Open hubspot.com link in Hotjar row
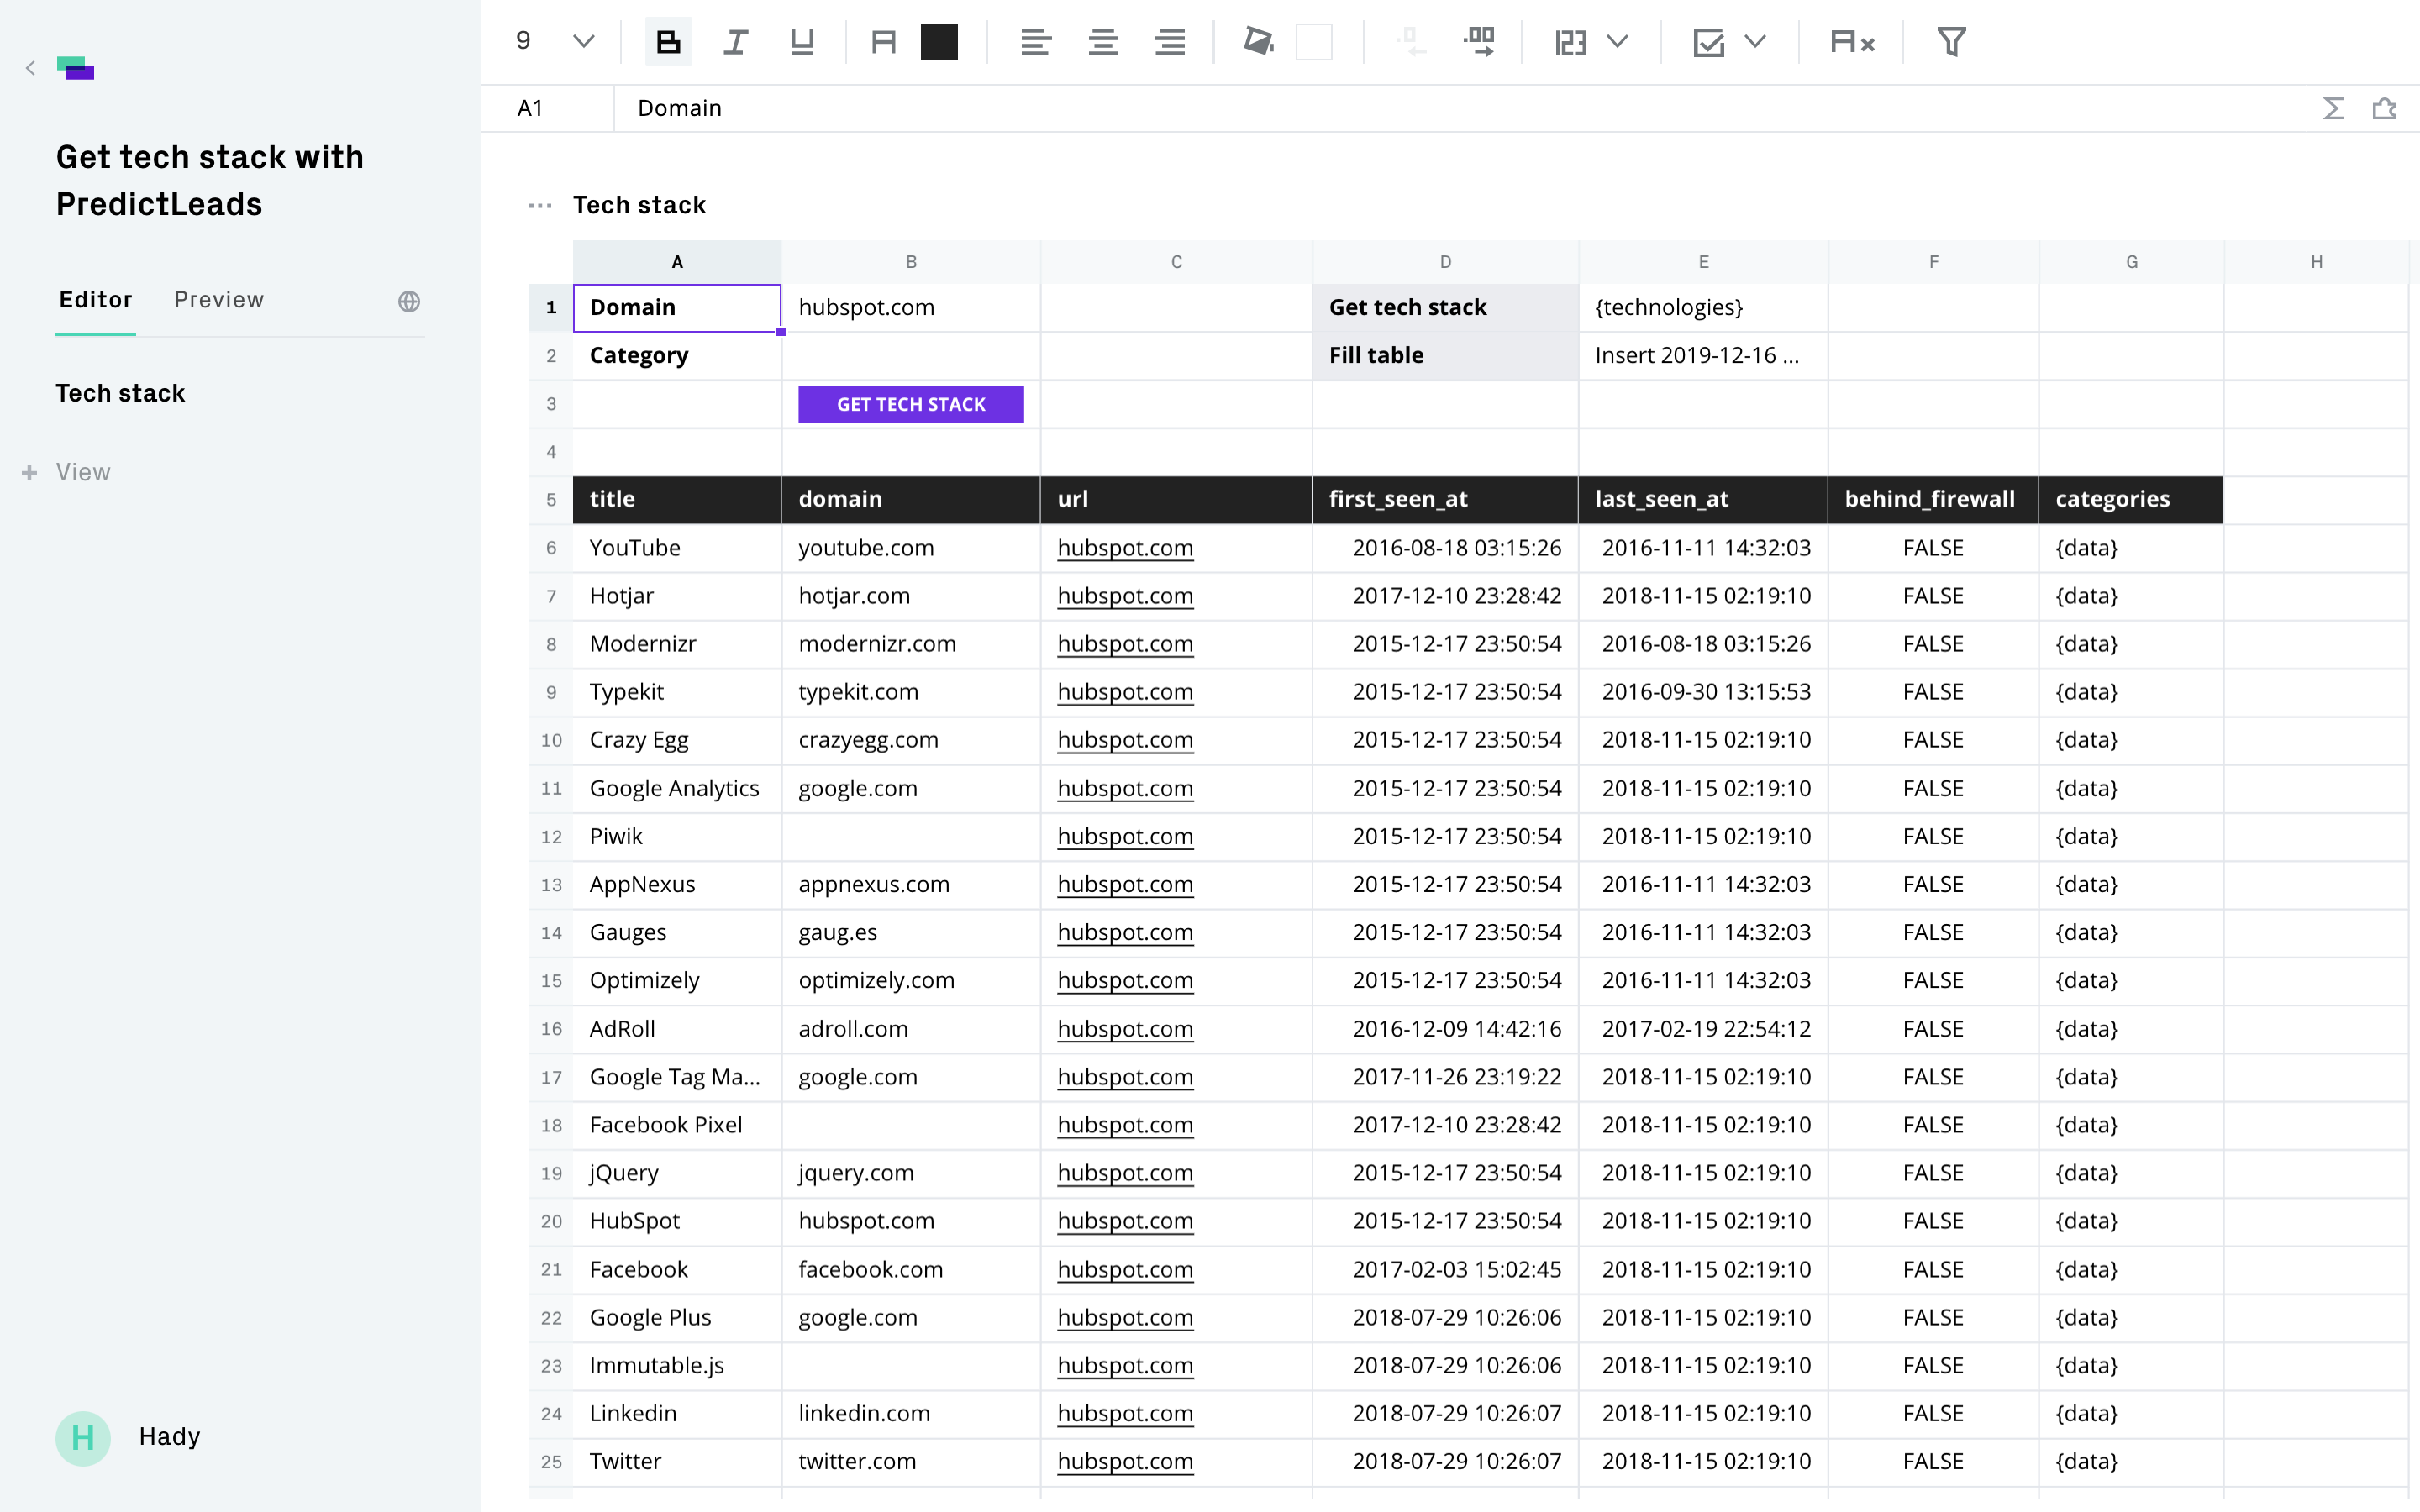The image size is (2420, 1512). point(1125,596)
